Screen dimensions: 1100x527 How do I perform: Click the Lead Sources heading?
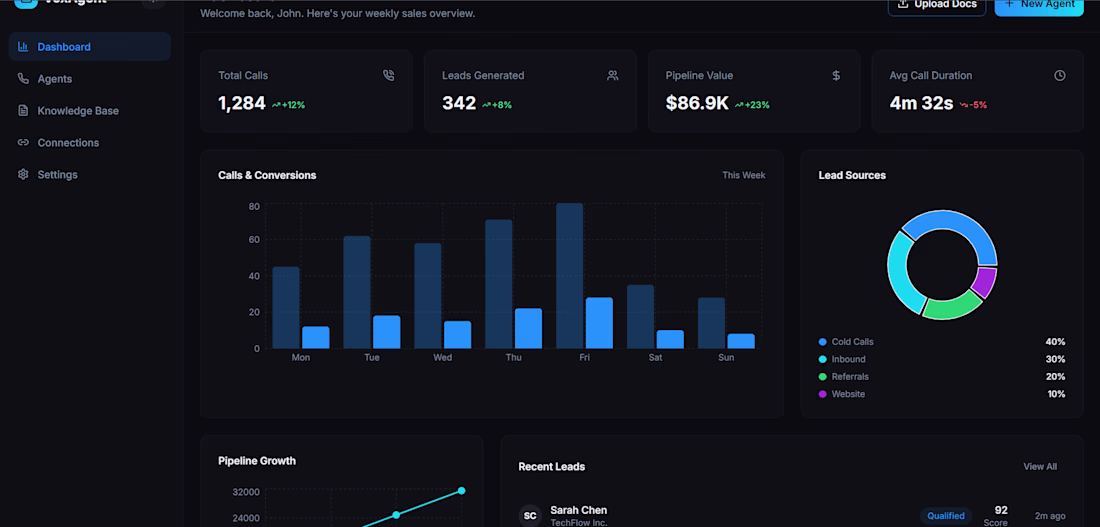click(852, 175)
